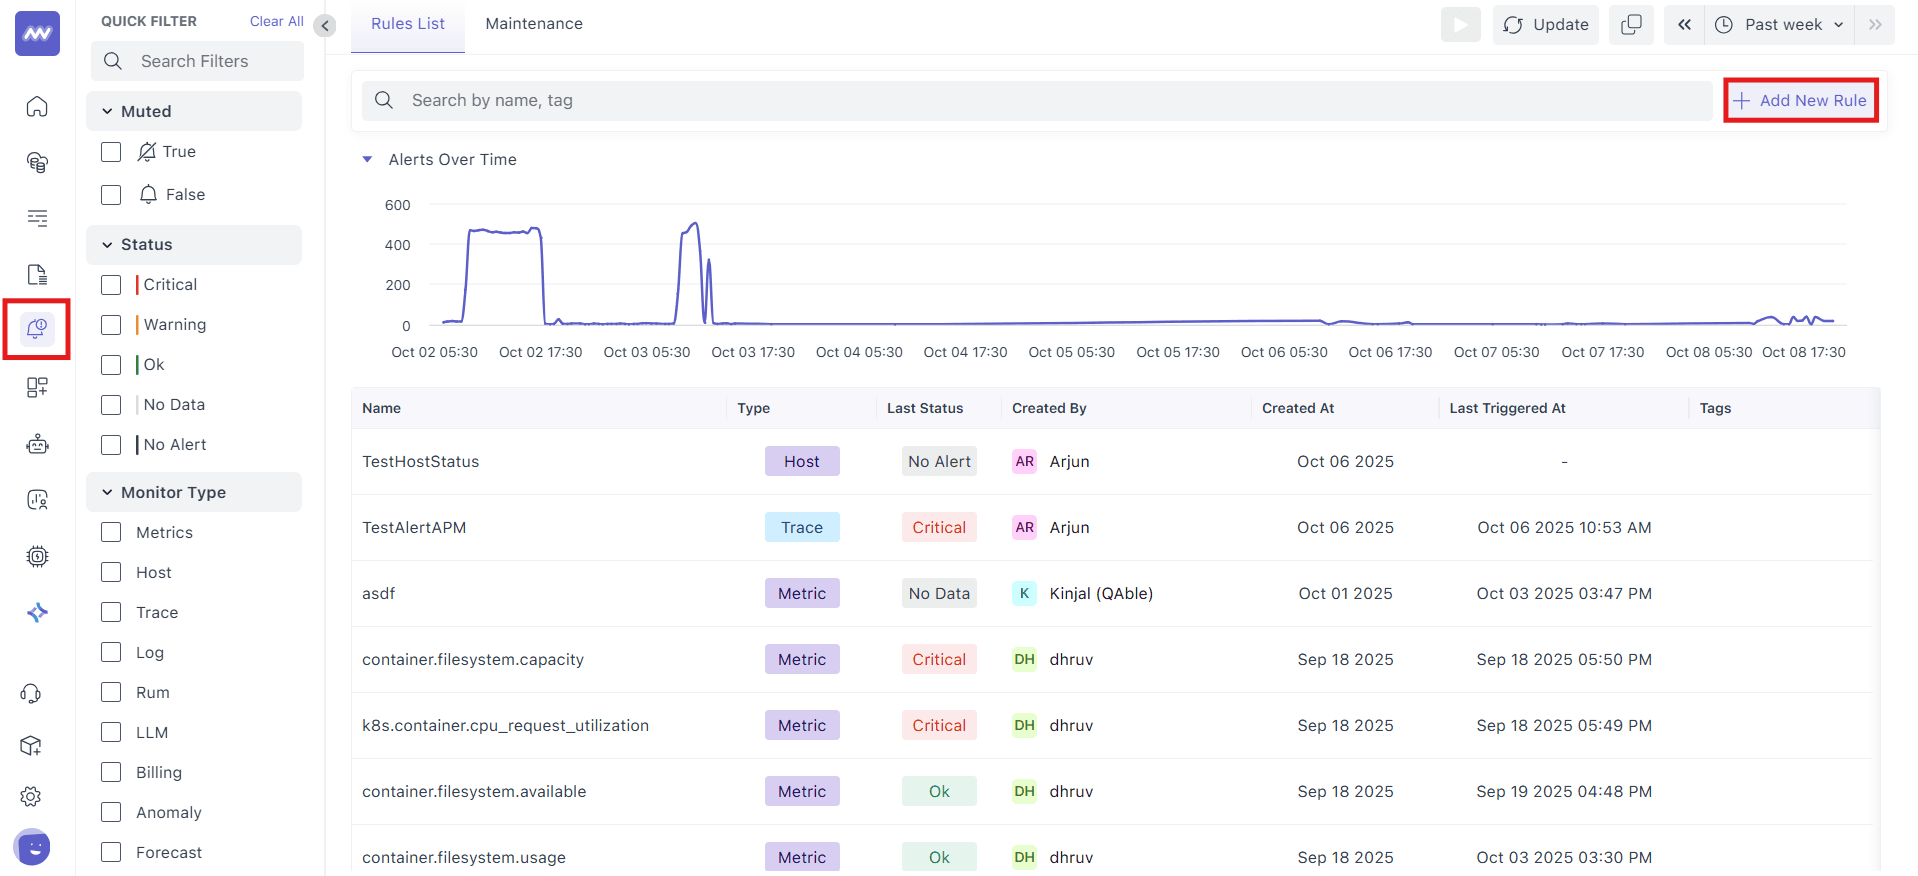Viewport: 1918px width, 876px height.
Task: Open the support headset icon
Action: coord(31,693)
